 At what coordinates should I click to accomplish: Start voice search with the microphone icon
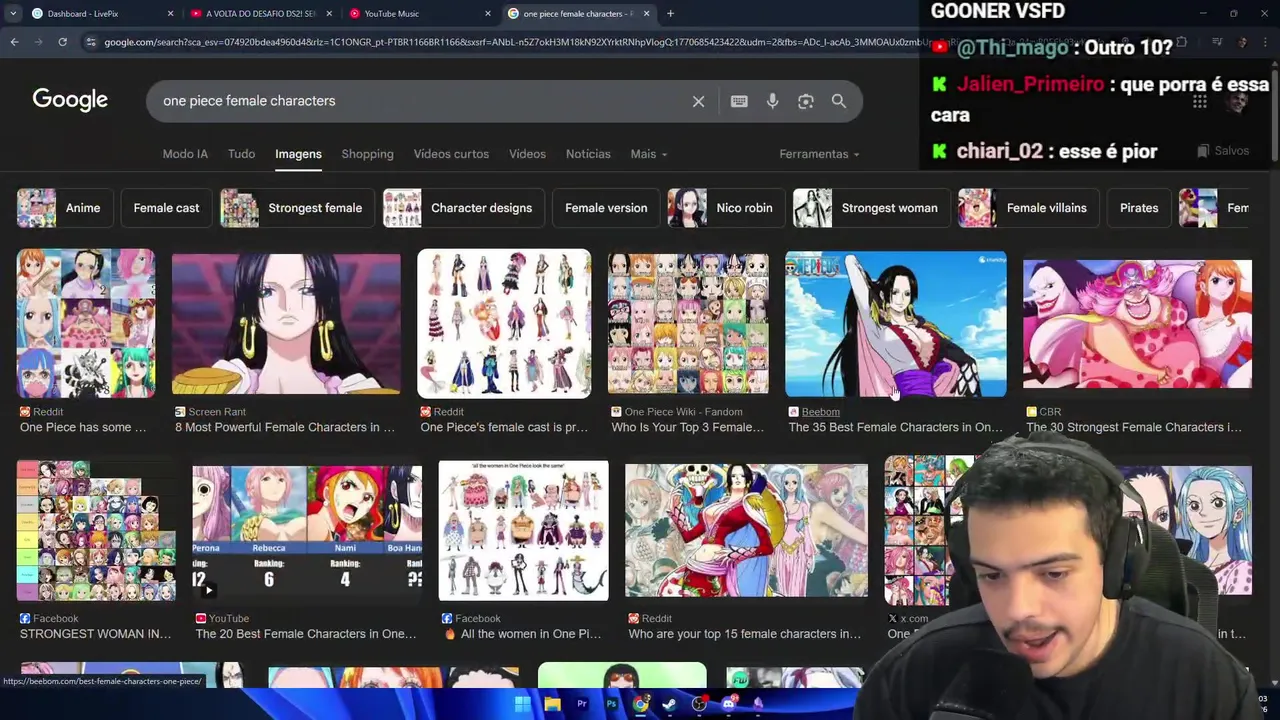(772, 101)
